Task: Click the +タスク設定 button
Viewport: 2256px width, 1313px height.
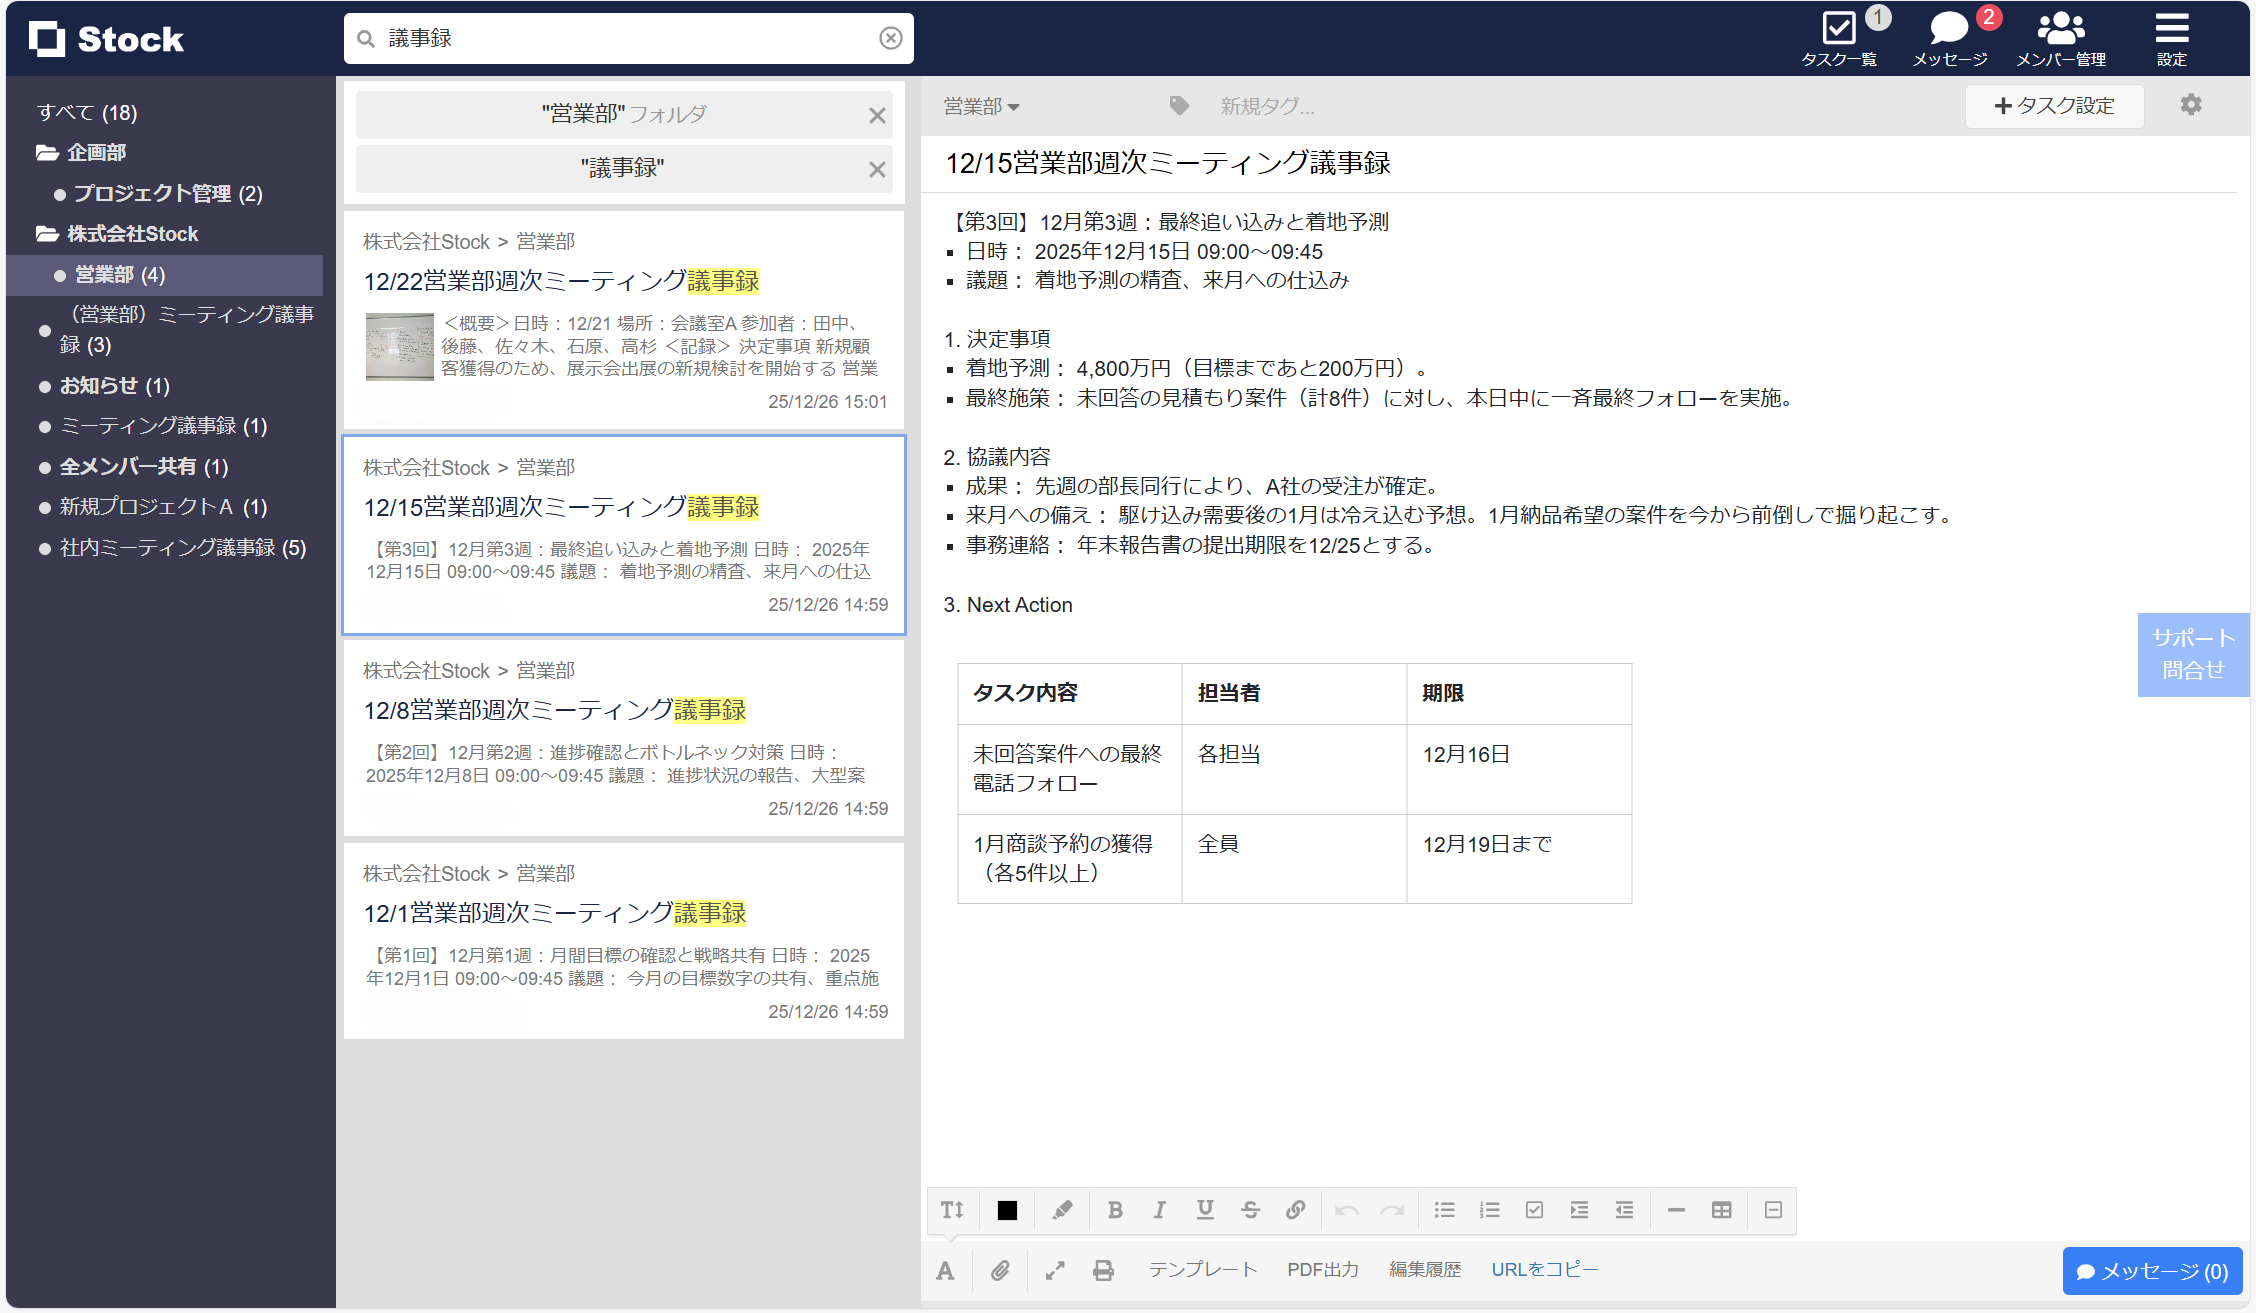Action: 2054,105
